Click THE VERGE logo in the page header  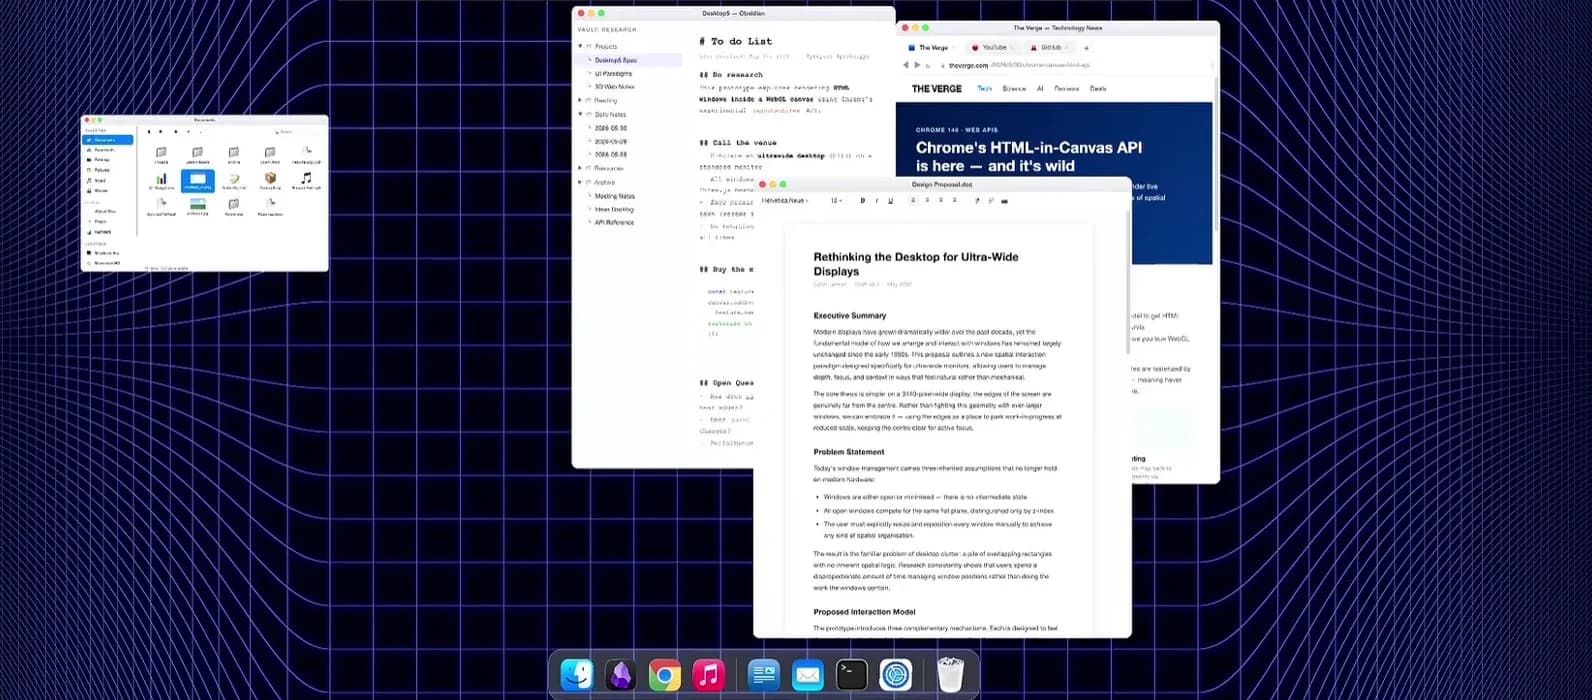coord(937,88)
